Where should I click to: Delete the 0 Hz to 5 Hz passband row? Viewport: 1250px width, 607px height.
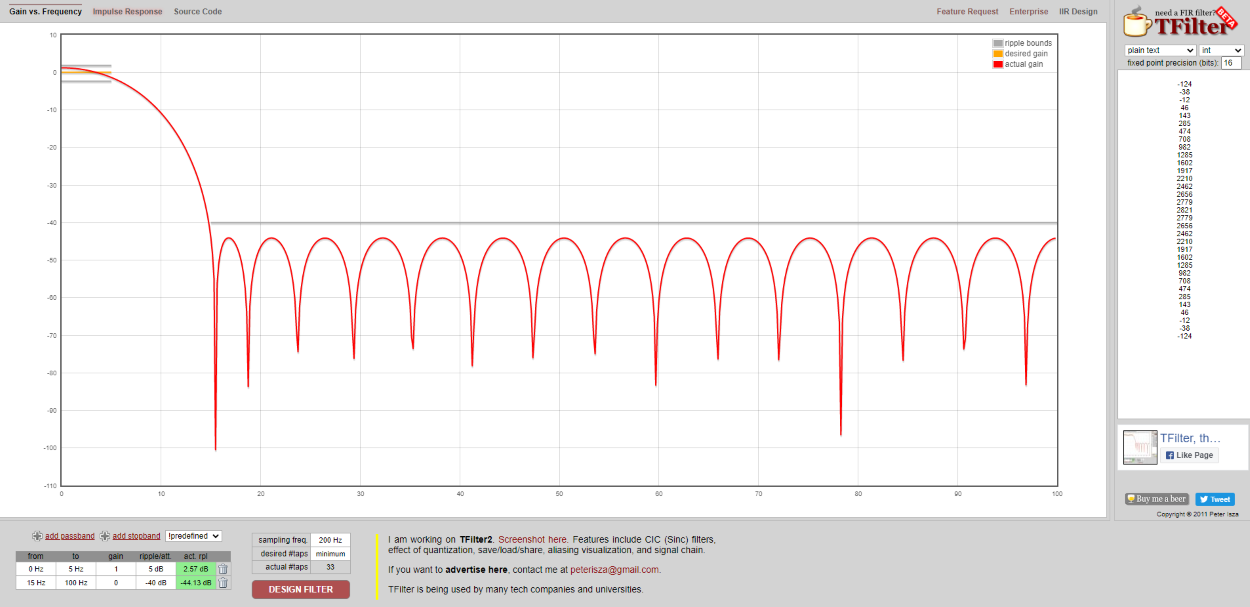pos(223,570)
